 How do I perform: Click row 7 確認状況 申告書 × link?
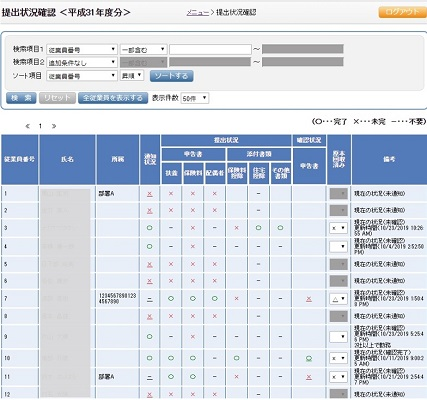pos(309,299)
